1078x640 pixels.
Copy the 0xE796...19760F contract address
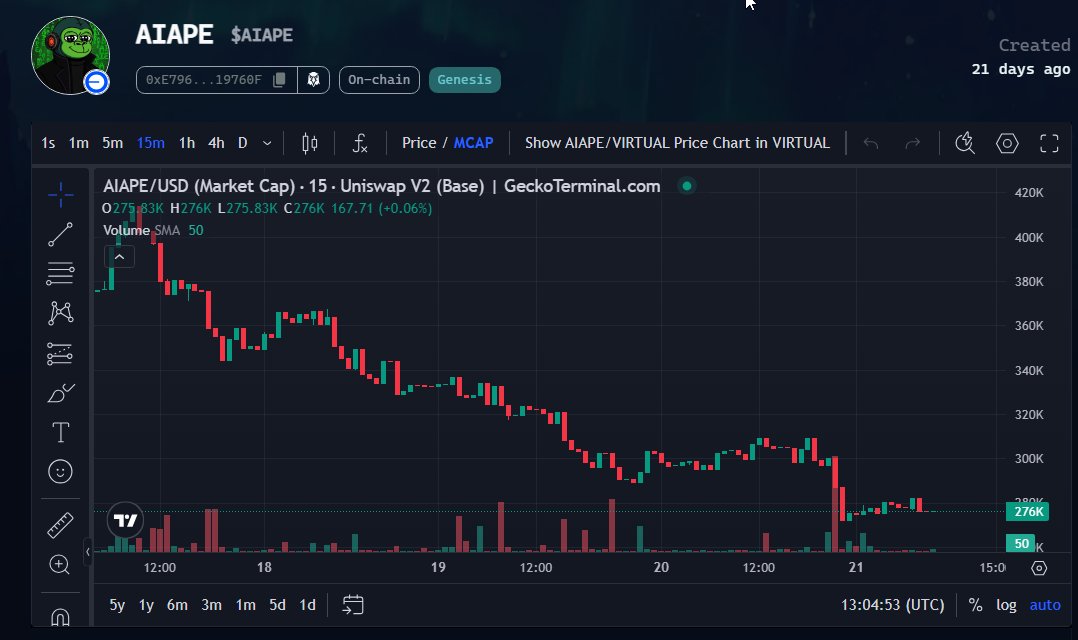coord(279,80)
